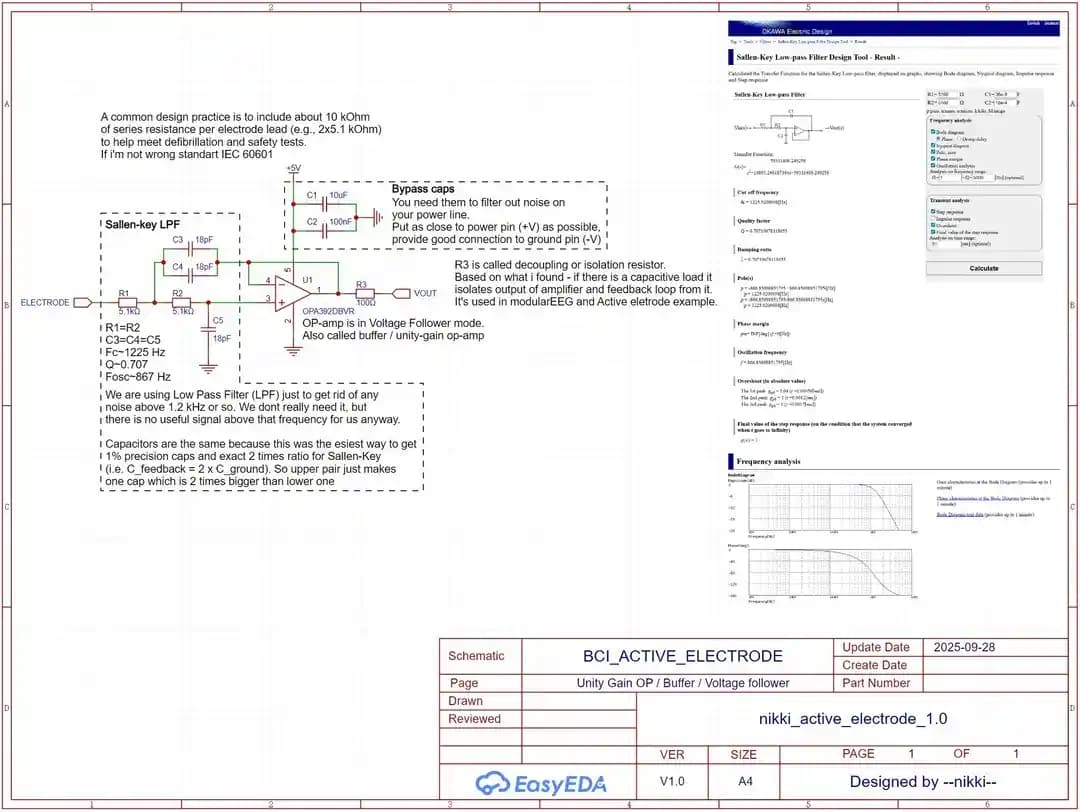Click the R1 value input field

pos(947,94)
